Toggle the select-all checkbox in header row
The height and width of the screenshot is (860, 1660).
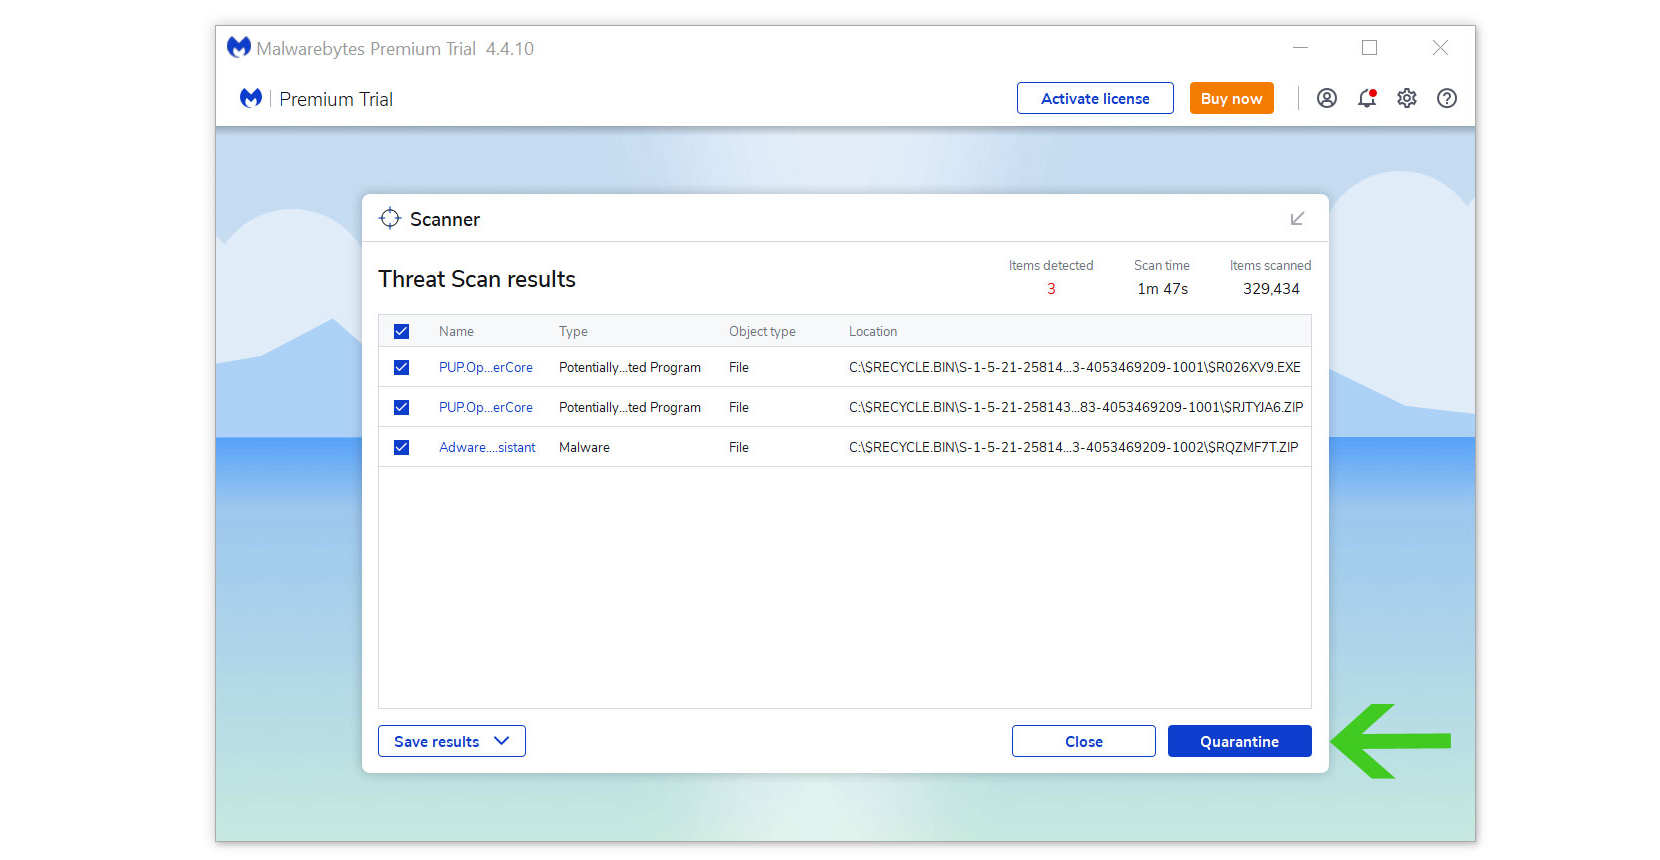tap(401, 331)
